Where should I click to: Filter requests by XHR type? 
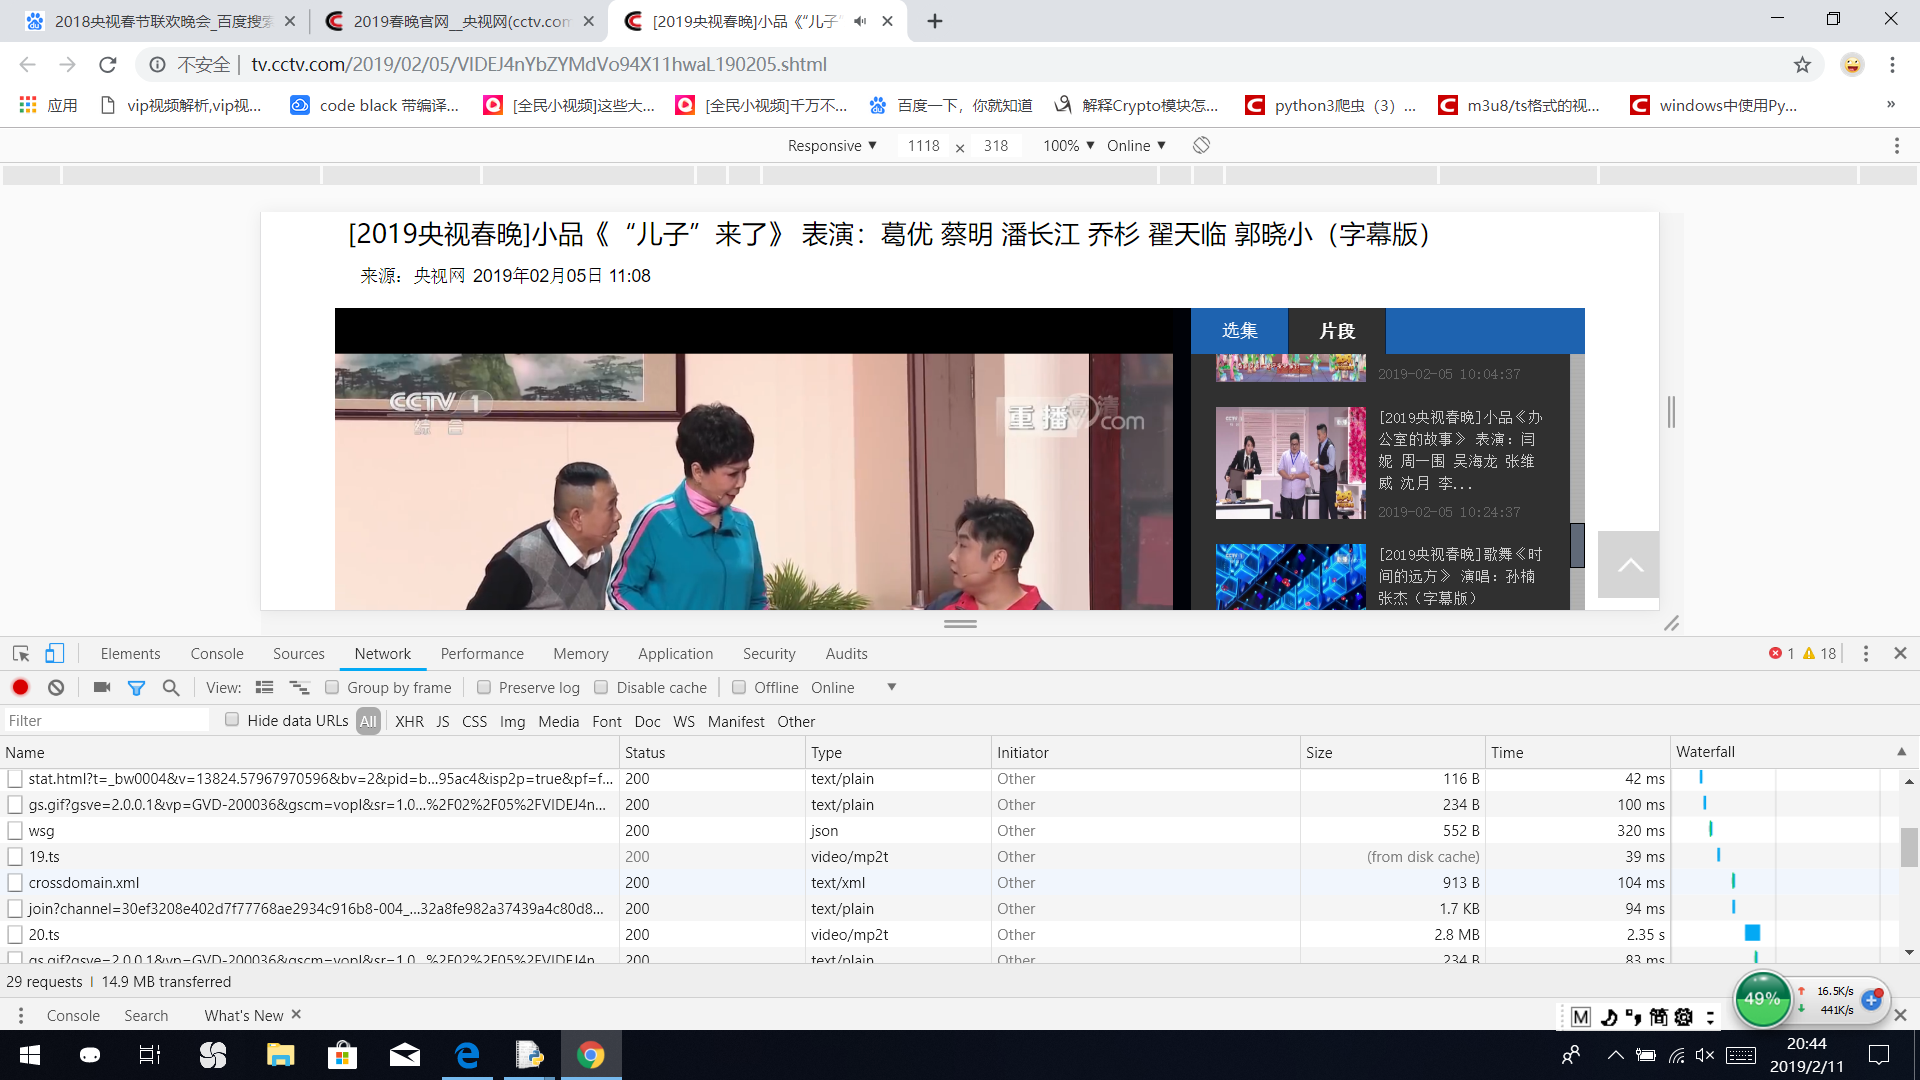(x=409, y=722)
